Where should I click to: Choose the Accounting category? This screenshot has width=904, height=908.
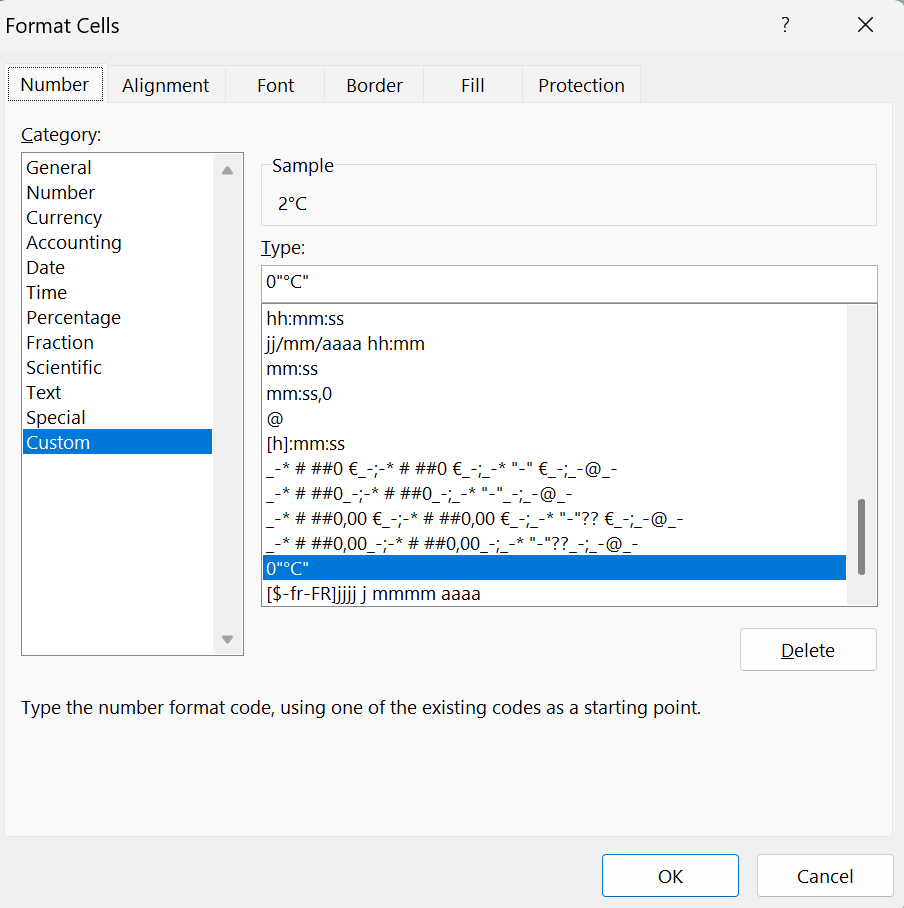point(118,242)
